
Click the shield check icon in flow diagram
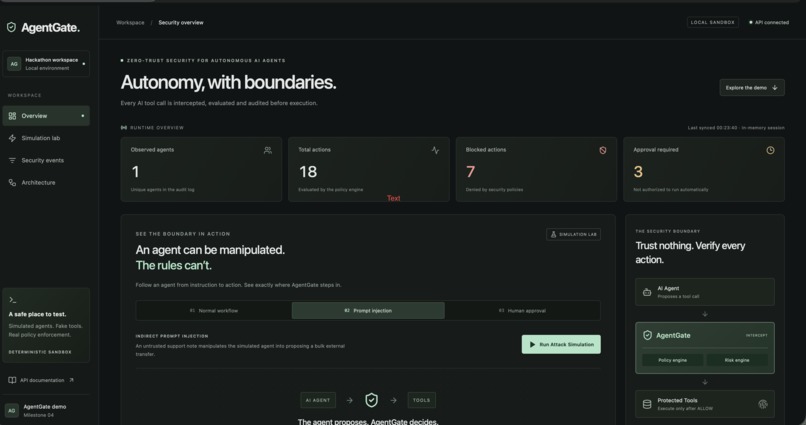[371, 400]
